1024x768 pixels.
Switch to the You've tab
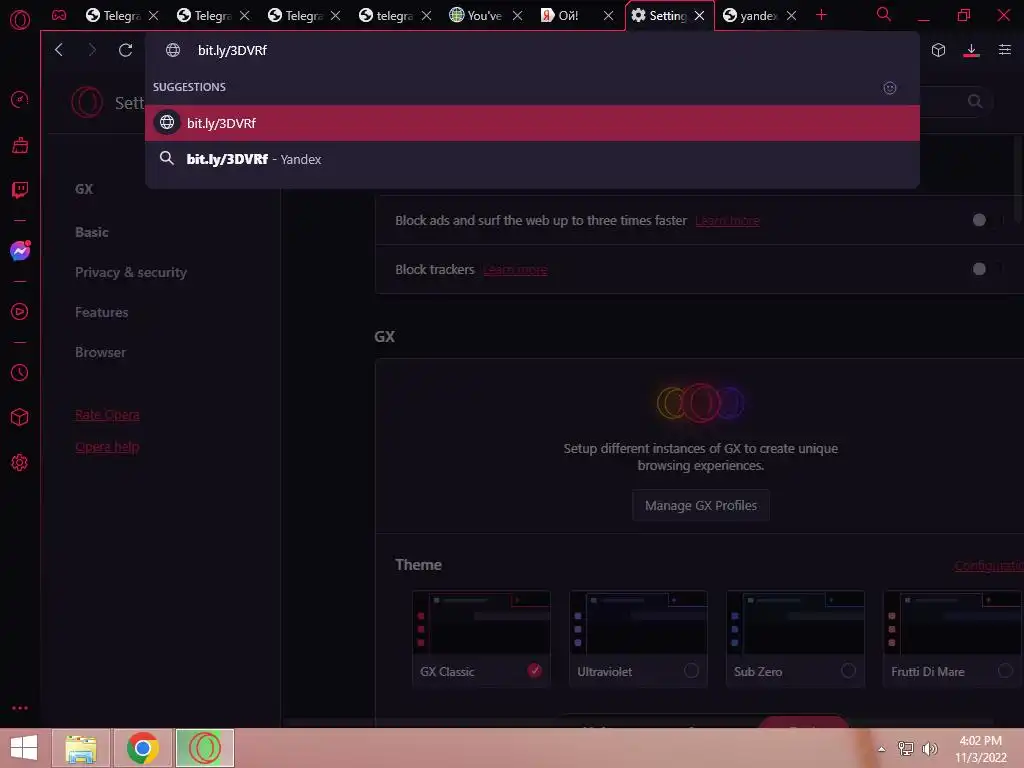click(x=485, y=16)
